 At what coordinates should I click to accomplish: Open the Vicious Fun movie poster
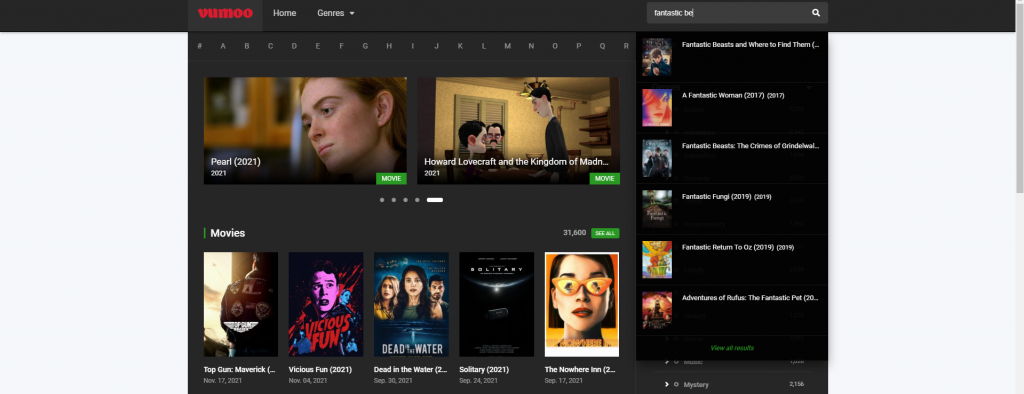click(326, 304)
